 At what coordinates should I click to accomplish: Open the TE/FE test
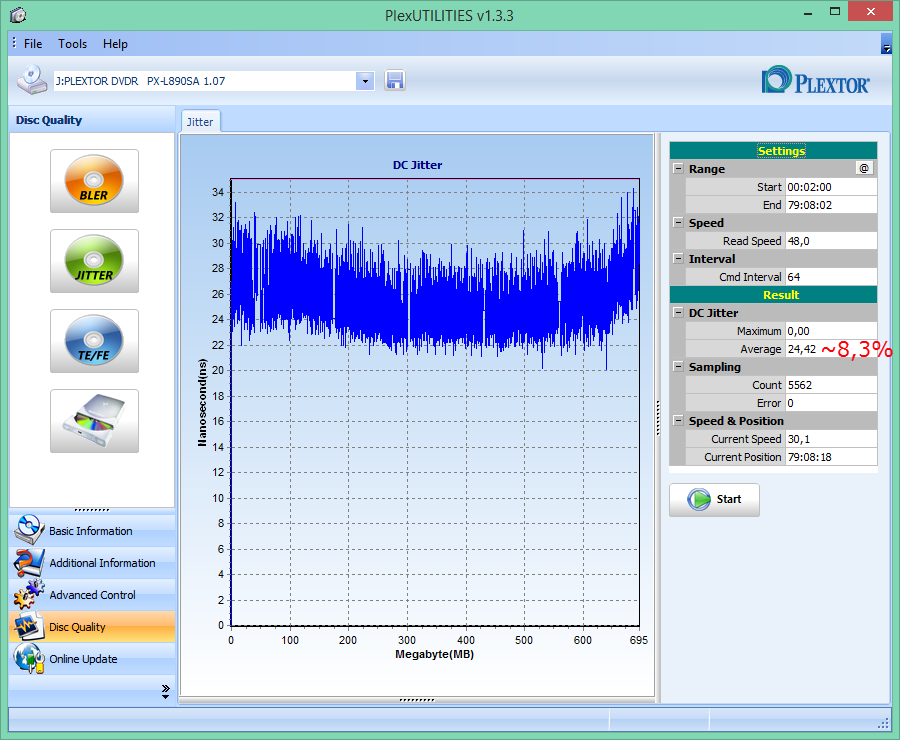pos(94,340)
